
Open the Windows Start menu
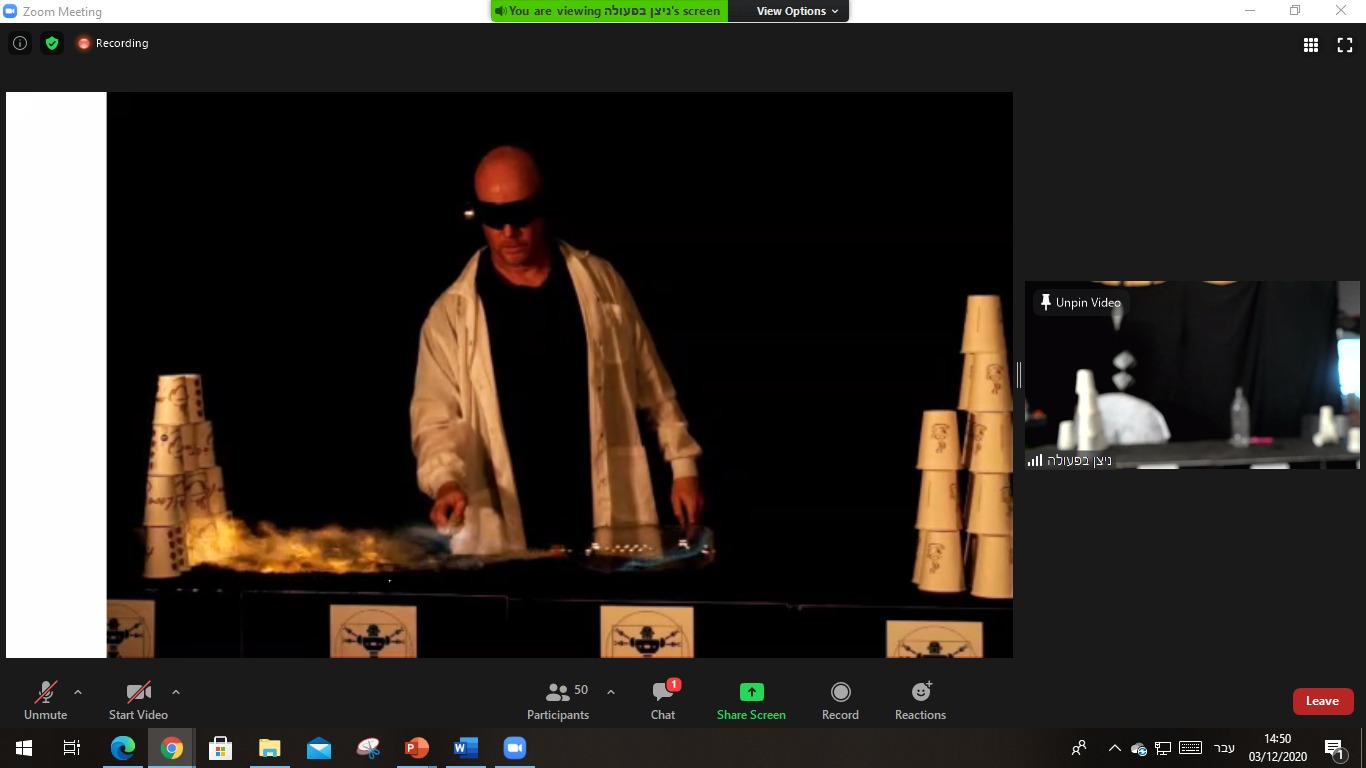coord(23,748)
